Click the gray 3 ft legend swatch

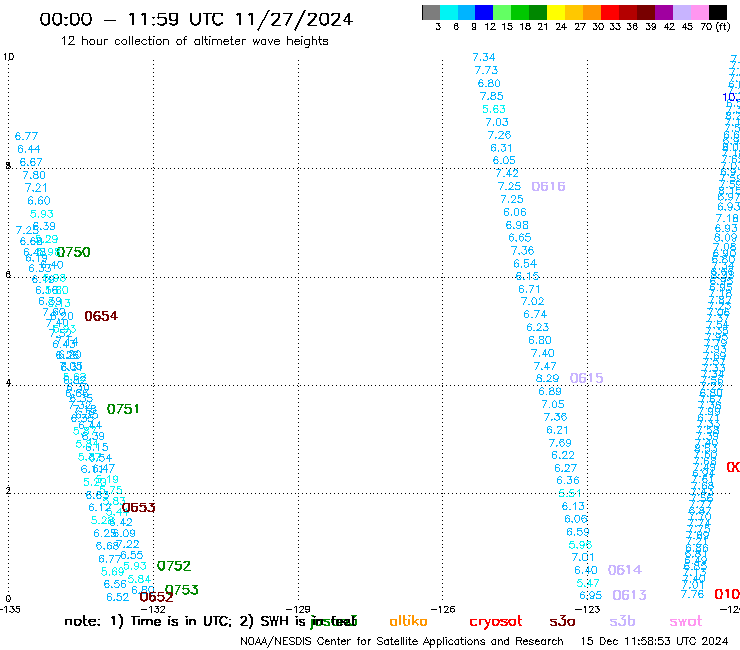431,12
